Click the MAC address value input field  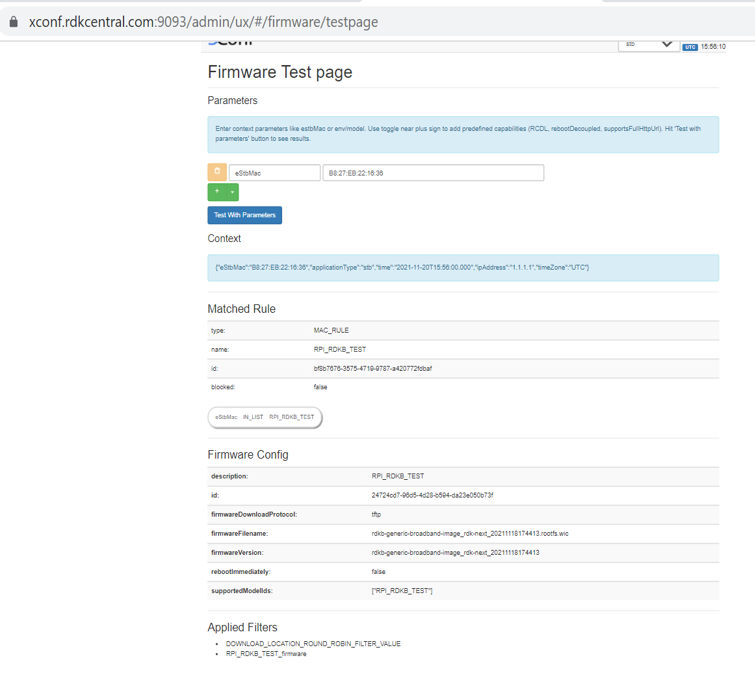tap(433, 173)
